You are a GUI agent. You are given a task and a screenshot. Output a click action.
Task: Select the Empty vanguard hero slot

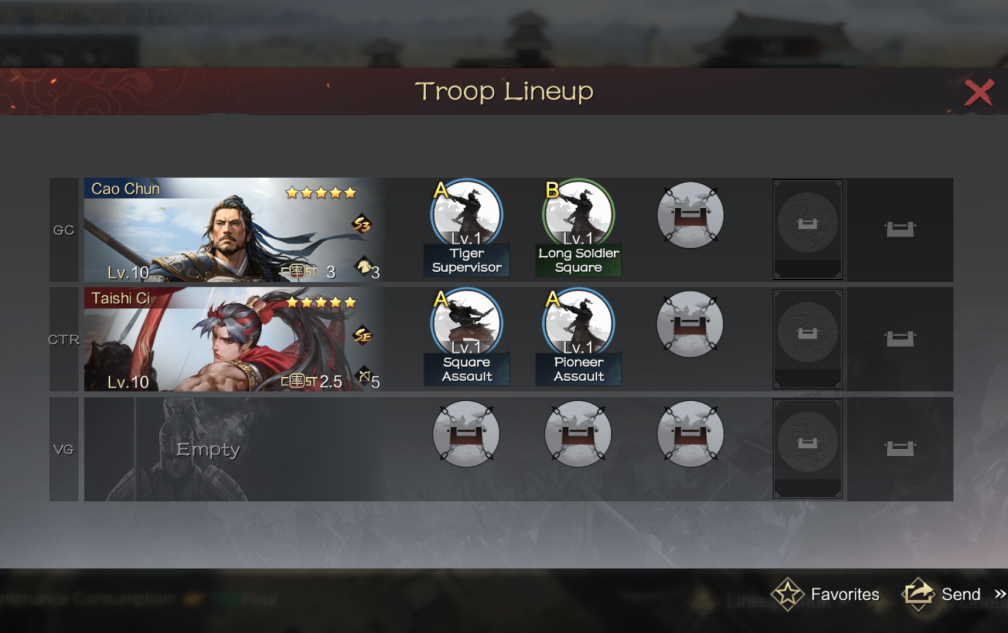point(235,449)
